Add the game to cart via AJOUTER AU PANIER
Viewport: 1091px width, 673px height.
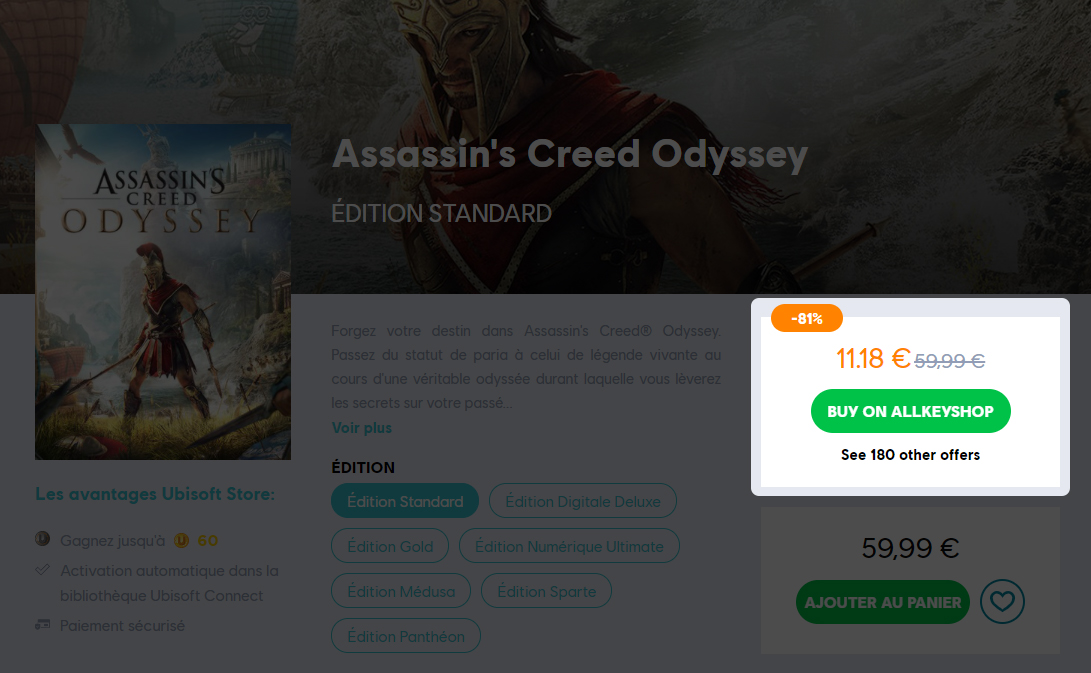(x=882, y=602)
